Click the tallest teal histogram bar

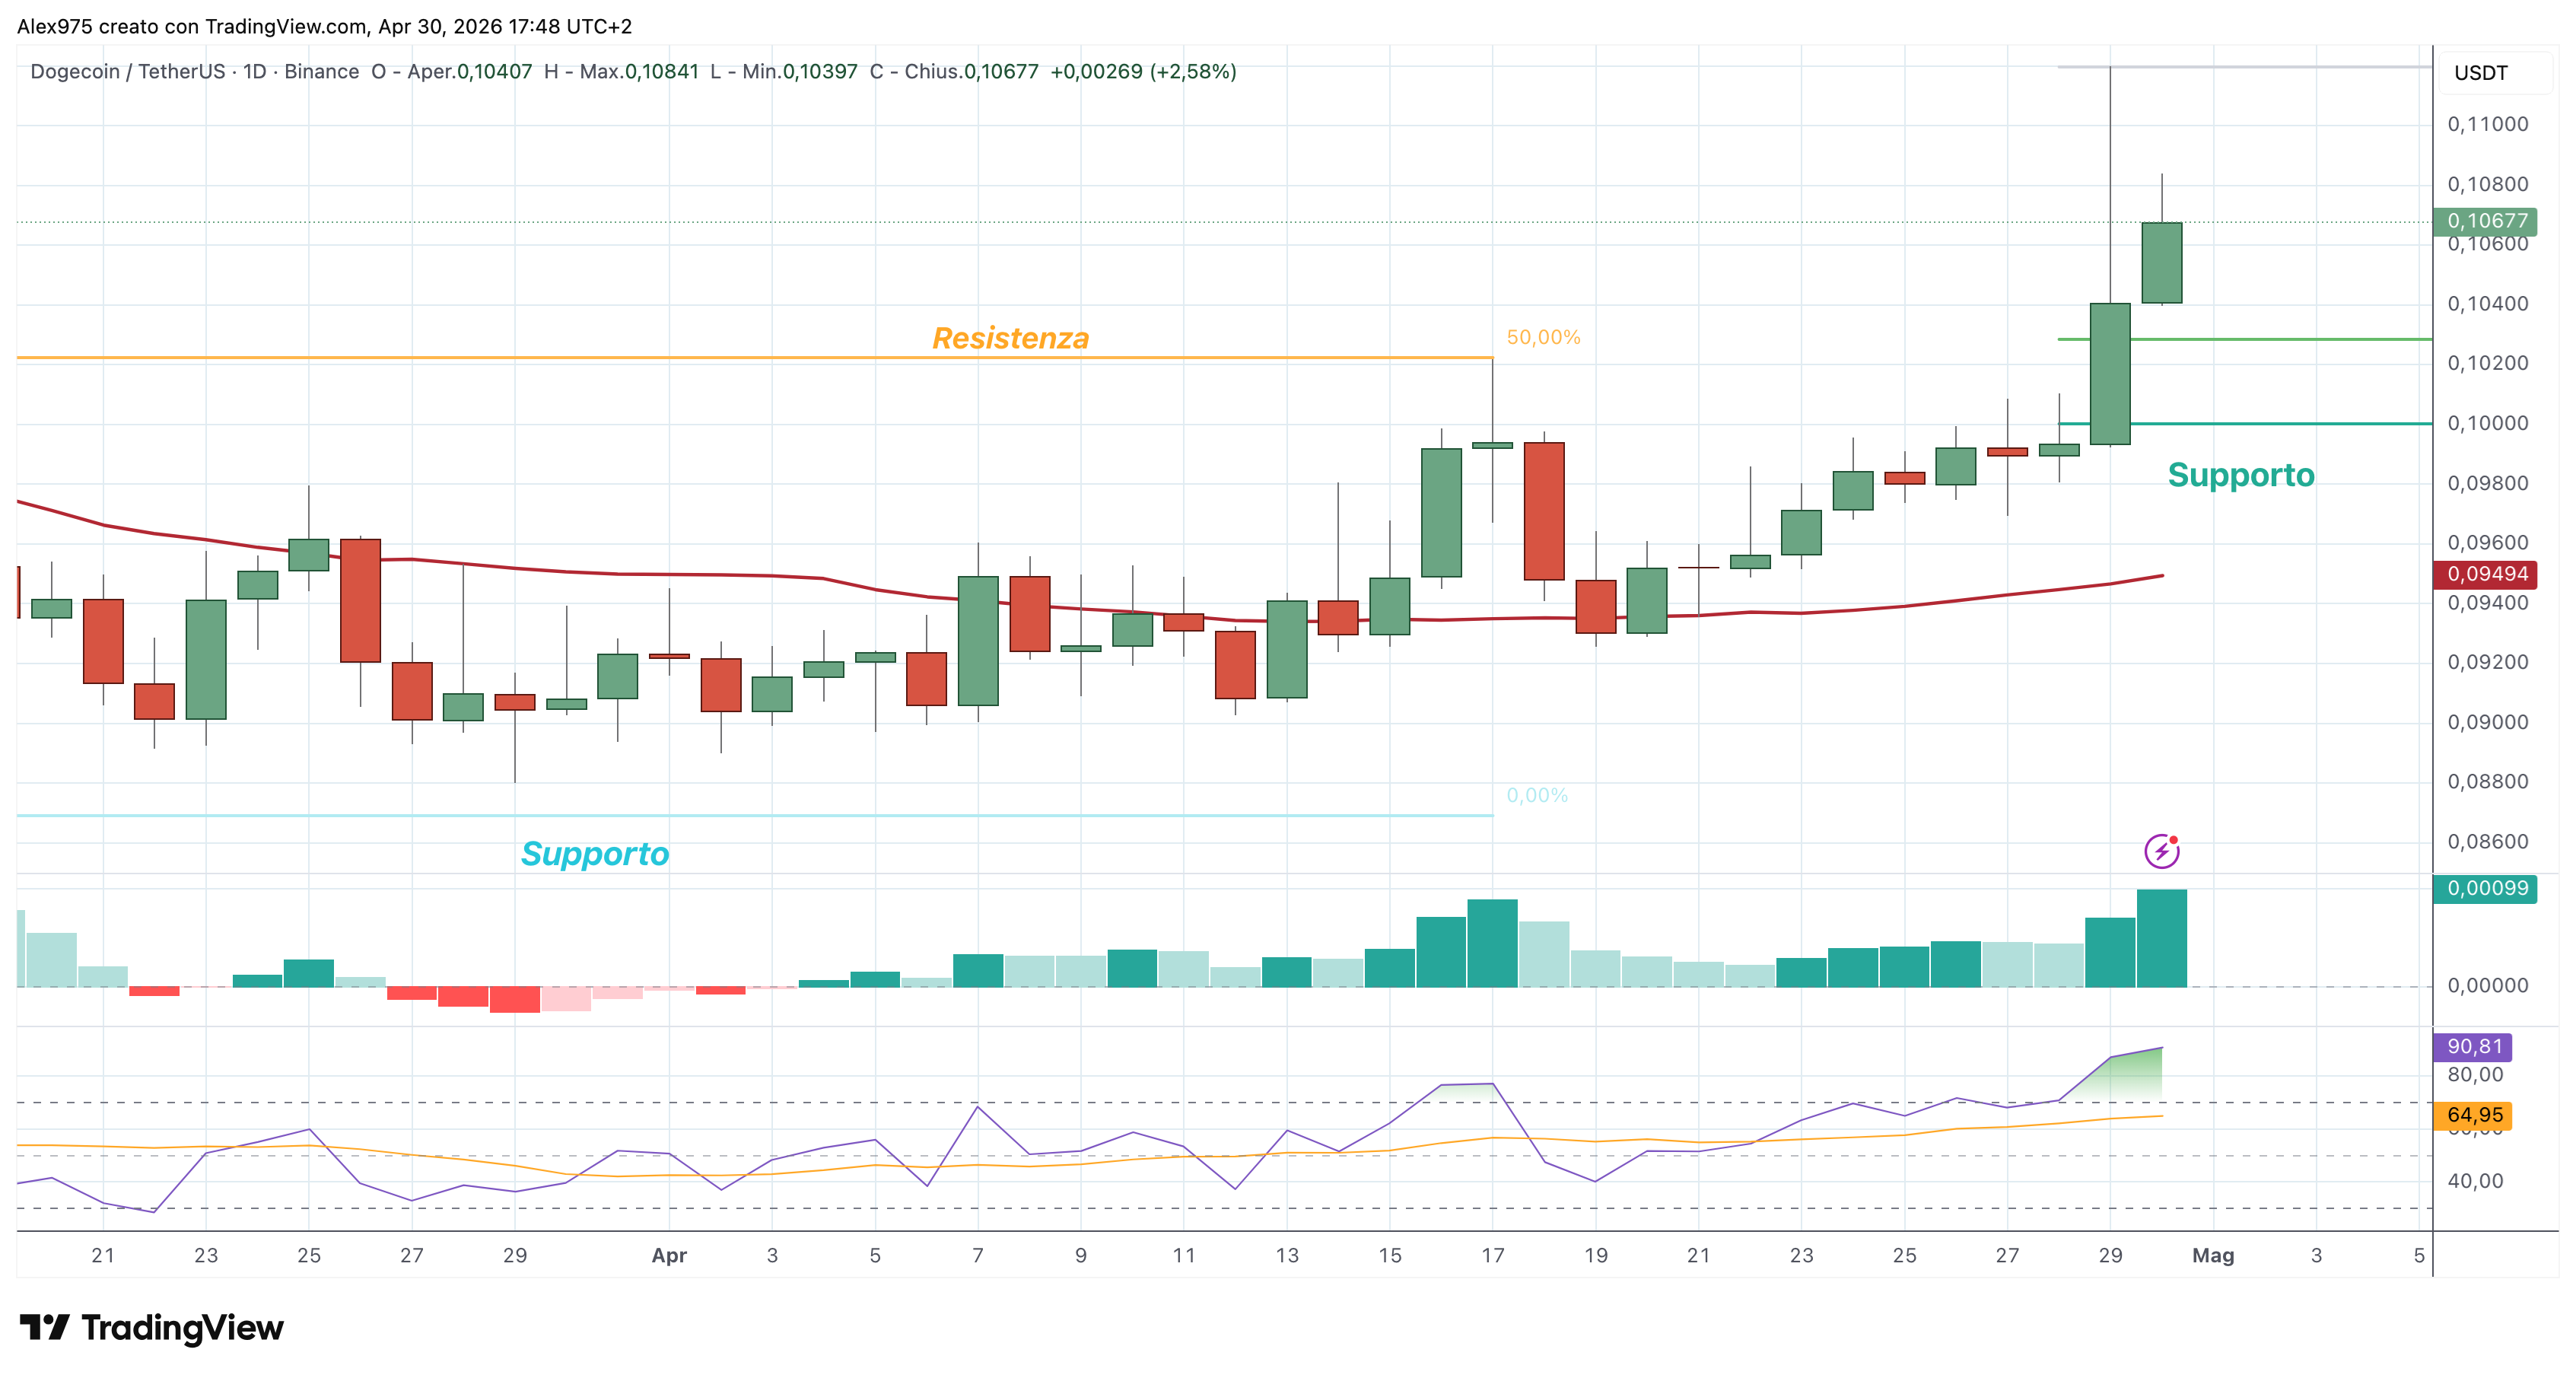pyautogui.click(x=2162, y=938)
